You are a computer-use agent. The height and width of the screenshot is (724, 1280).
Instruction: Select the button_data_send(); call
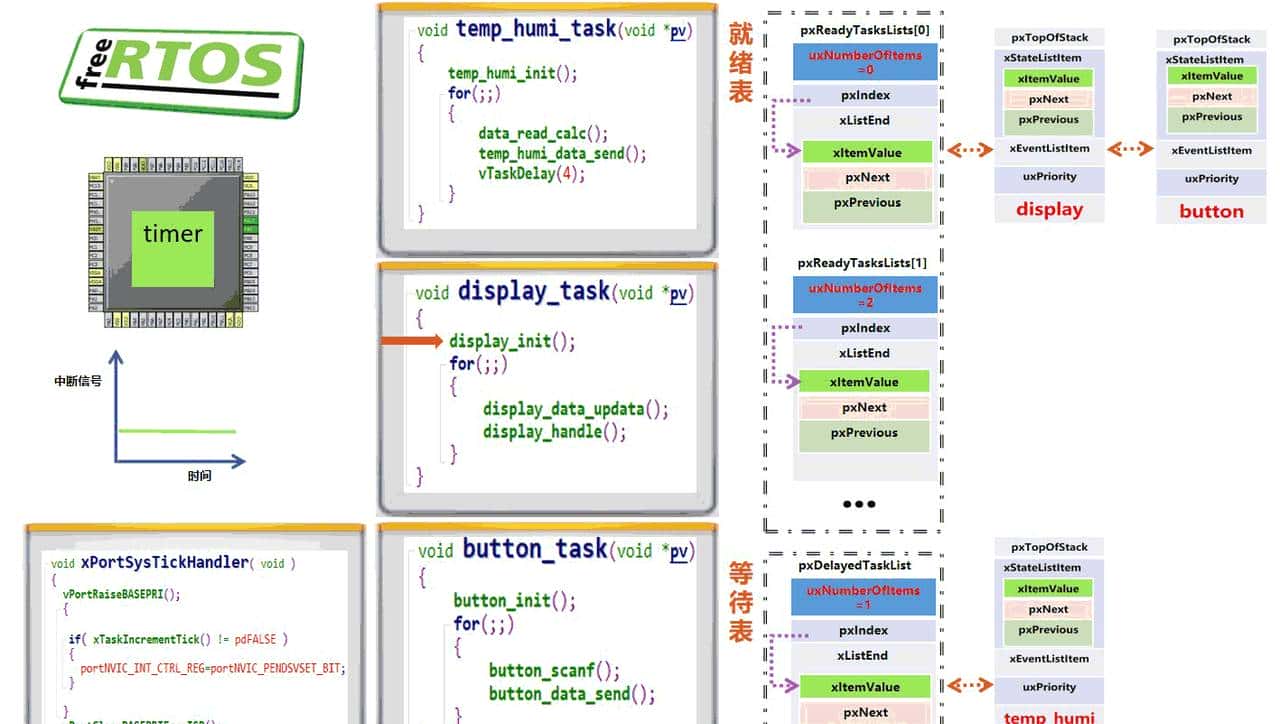click(572, 694)
